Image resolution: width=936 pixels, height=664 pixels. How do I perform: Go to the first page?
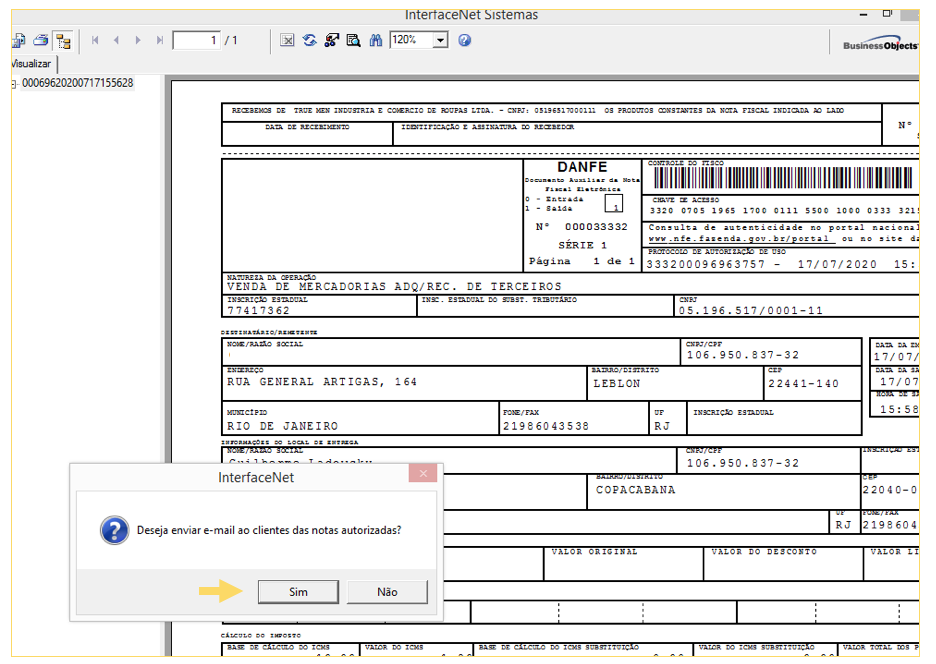click(x=95, y=41)
